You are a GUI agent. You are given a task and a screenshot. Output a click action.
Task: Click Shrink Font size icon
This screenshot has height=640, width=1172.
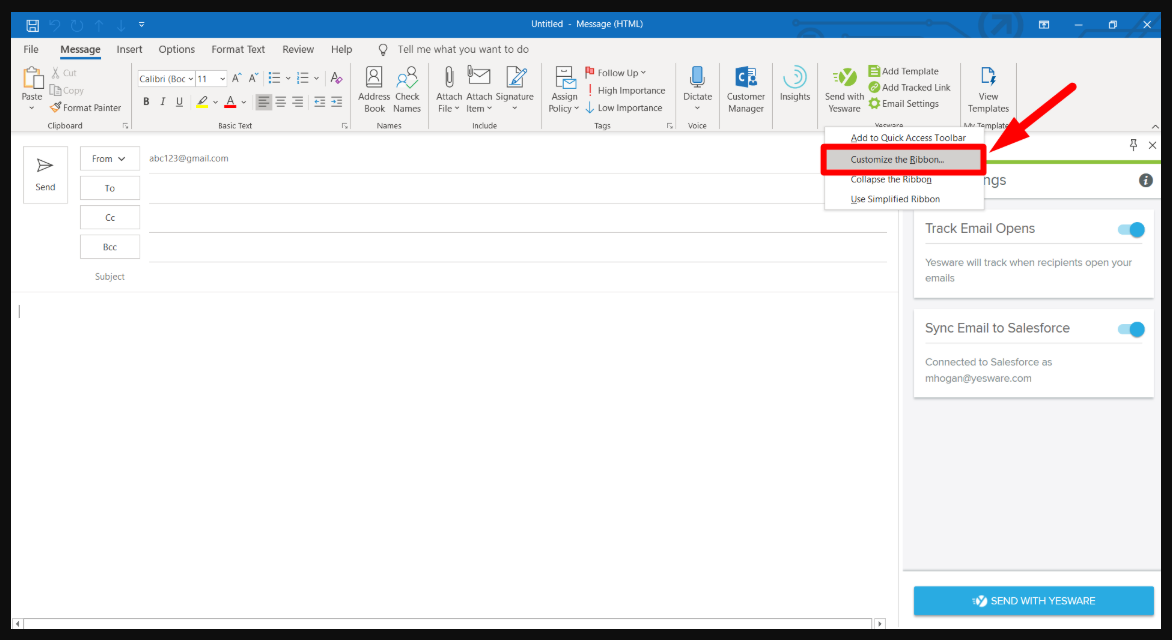(253, 79)
